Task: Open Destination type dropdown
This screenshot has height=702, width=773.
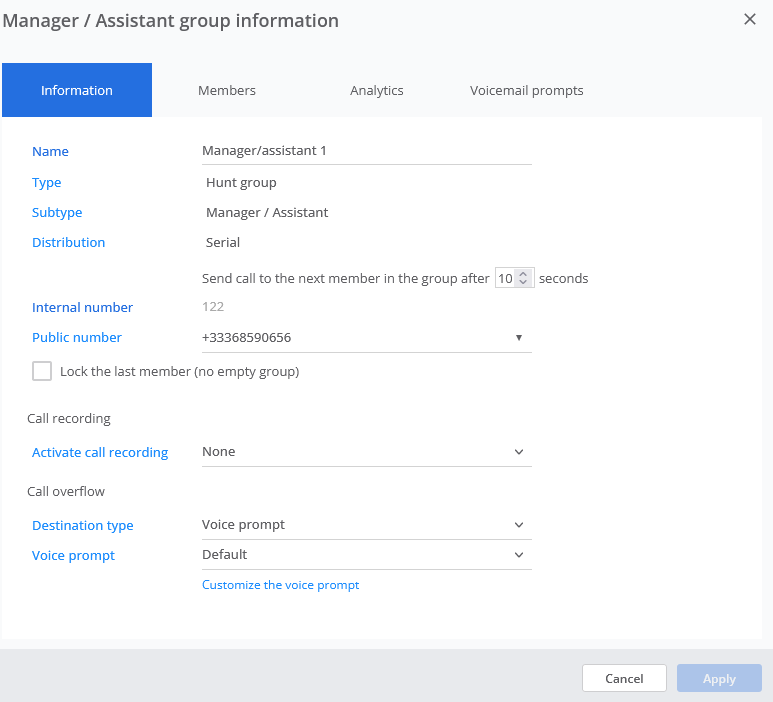Action: [366, 525]
